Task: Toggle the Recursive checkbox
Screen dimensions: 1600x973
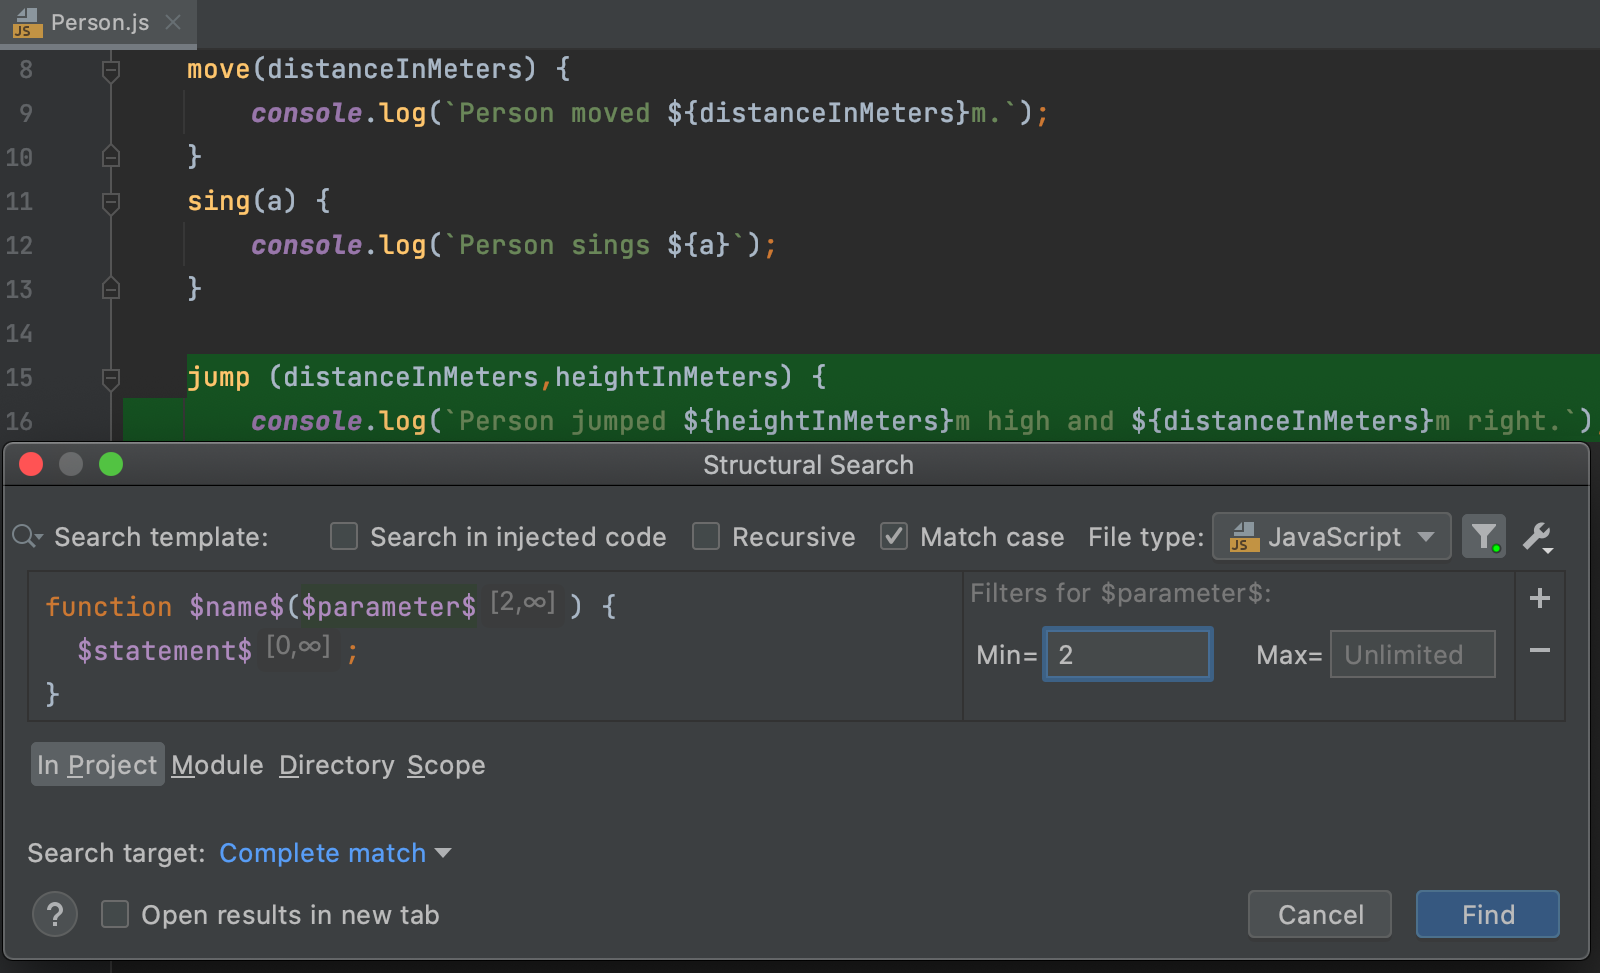Action: click(706, 537)
